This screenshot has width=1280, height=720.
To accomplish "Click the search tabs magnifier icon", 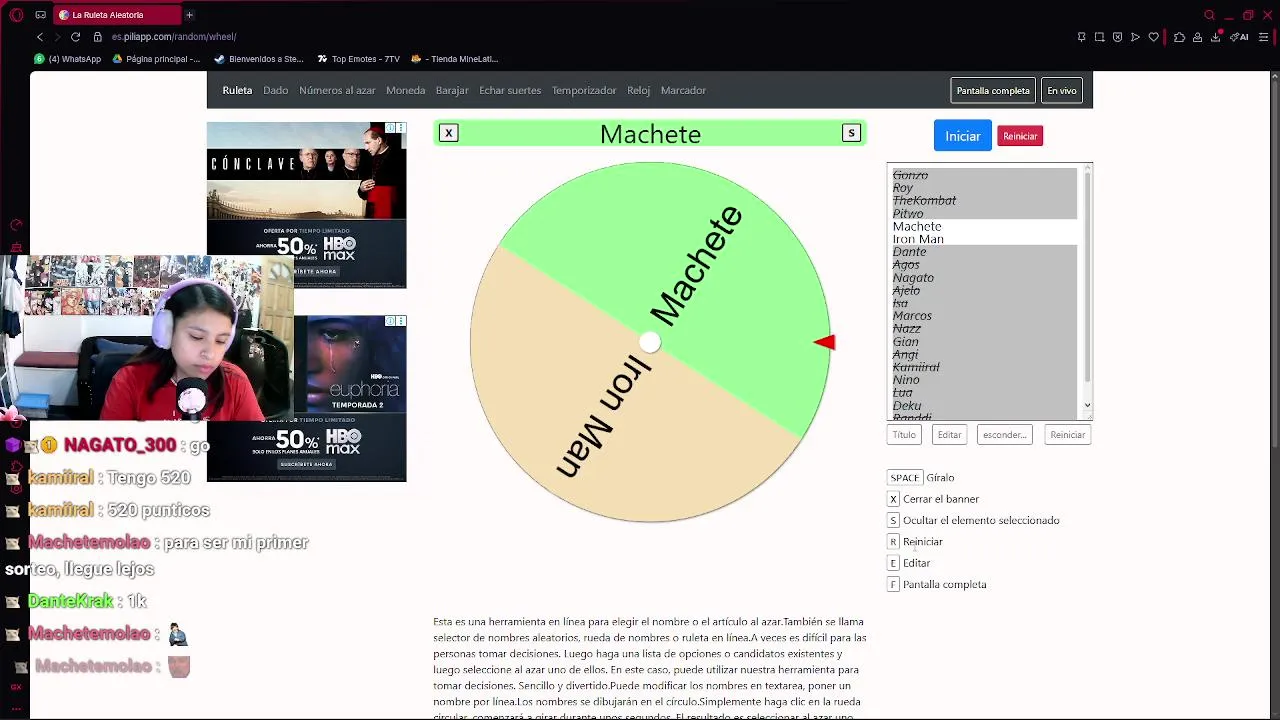I will pyautogui.click(x=1209, y=15).
